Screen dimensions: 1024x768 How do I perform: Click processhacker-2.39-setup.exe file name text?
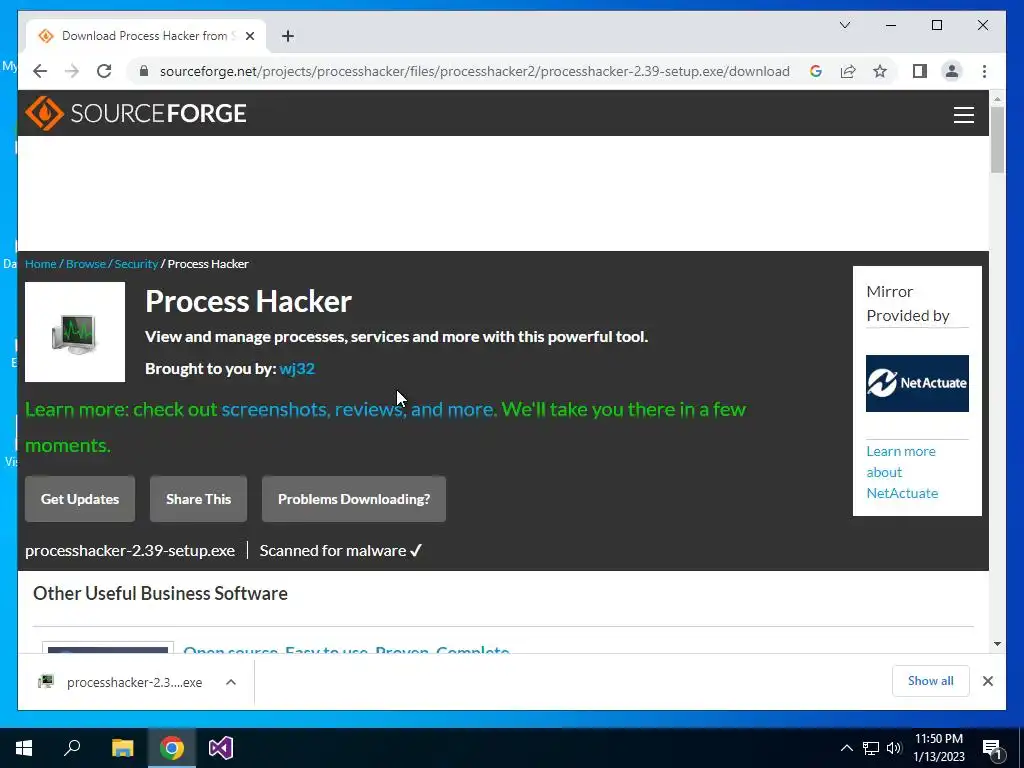130,551
